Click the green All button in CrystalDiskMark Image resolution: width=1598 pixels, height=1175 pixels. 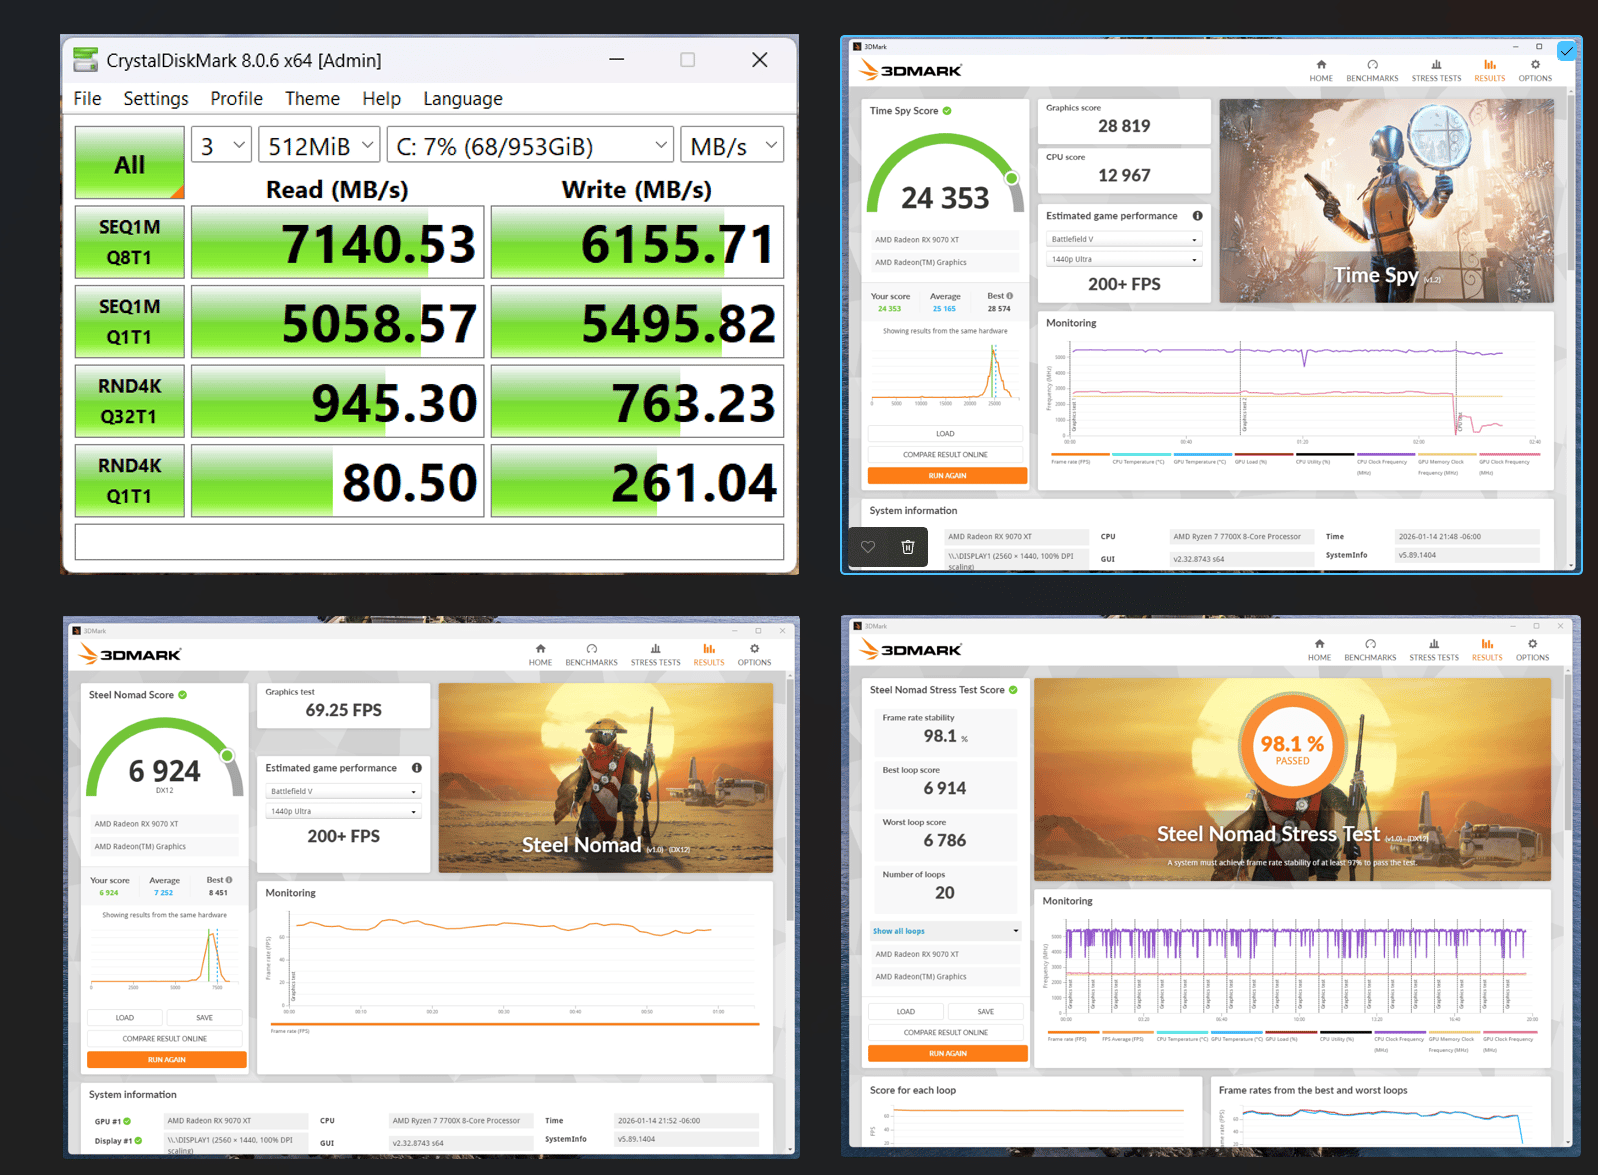[x=130, y=162]
